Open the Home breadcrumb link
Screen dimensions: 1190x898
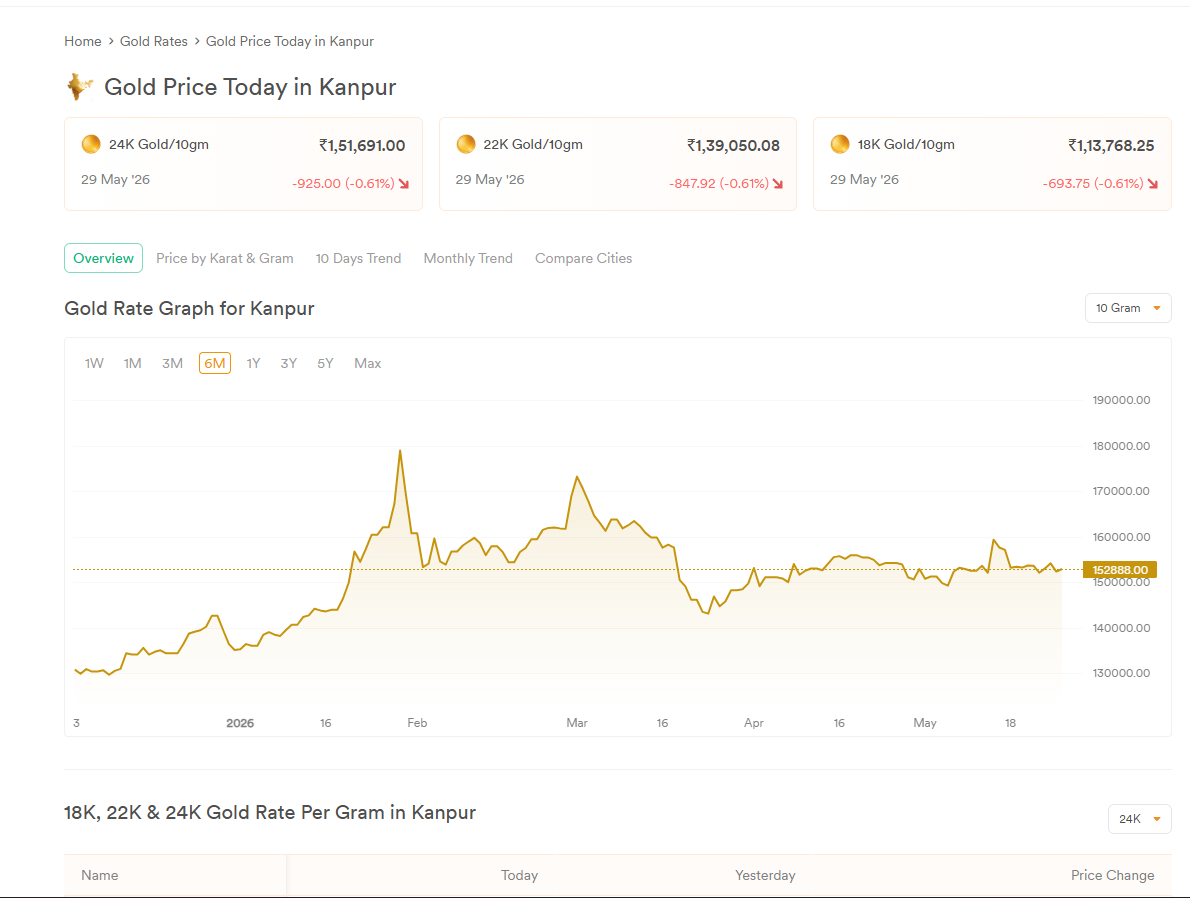[83, 41]
